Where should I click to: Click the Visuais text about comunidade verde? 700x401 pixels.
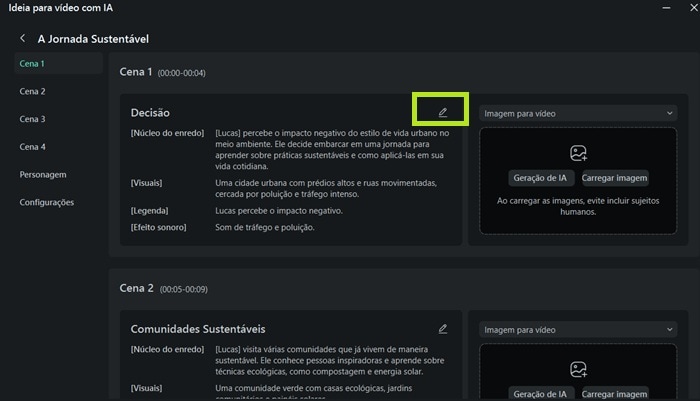[x=313, y=392]
